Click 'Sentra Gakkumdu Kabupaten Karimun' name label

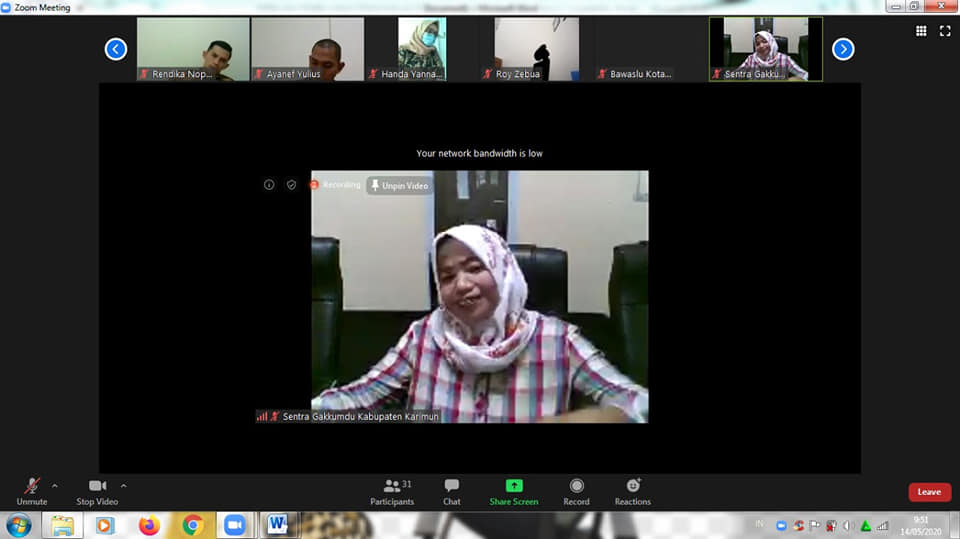(360, 416)
